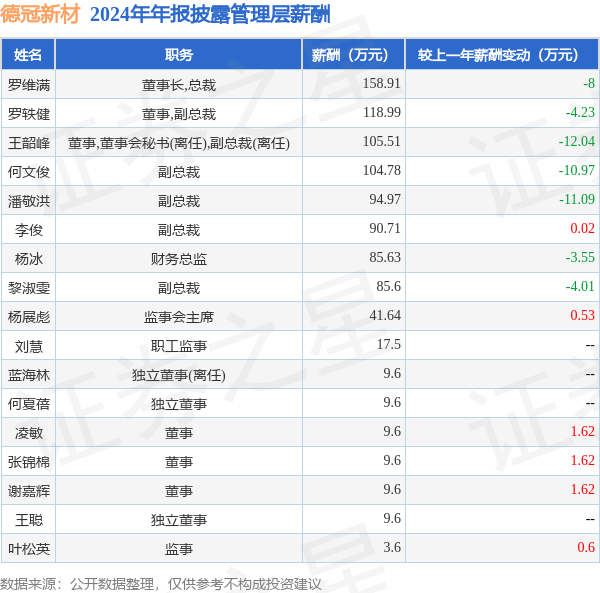The image size is (600, 593).
Task: Click salary value 94.97
Action: tap(385, 199)
